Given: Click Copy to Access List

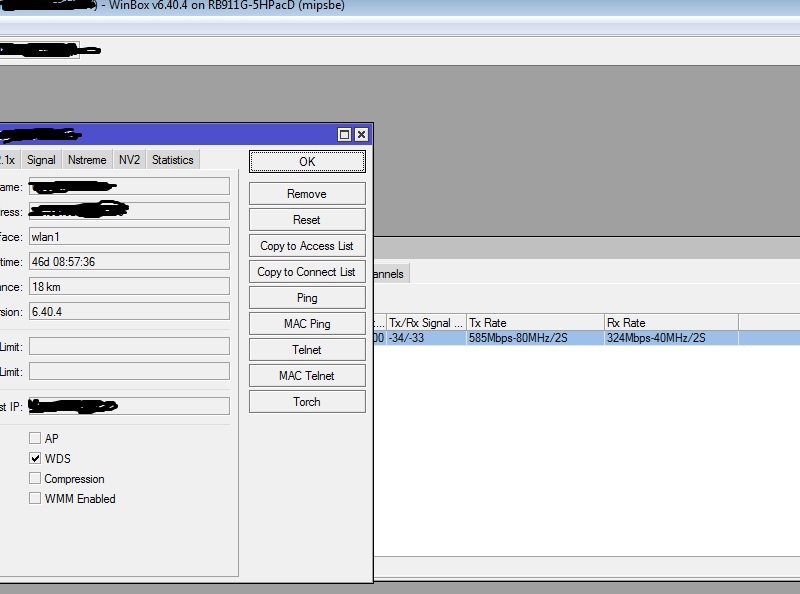Looking at the screenshot, I should (x=307, y=246).
